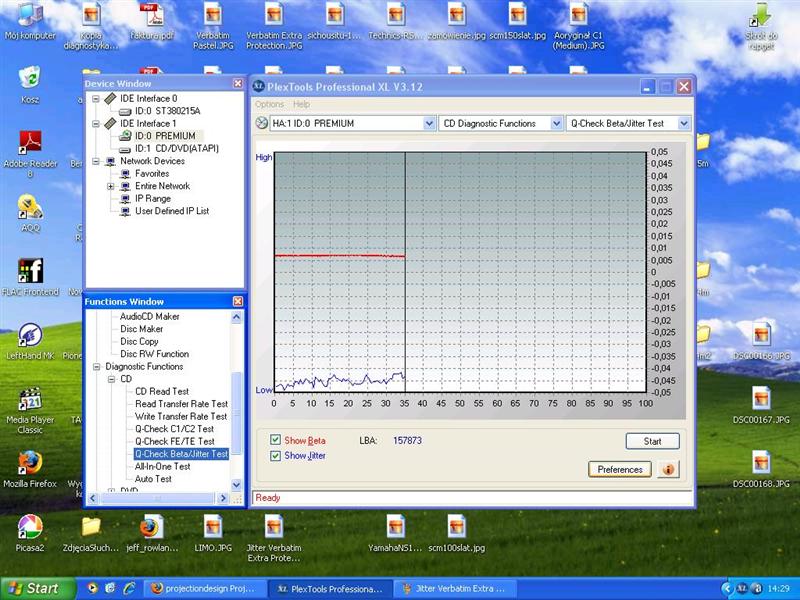Open the Help menu
The width and height of the screenshot is (800, 600).
pos(301,104)
